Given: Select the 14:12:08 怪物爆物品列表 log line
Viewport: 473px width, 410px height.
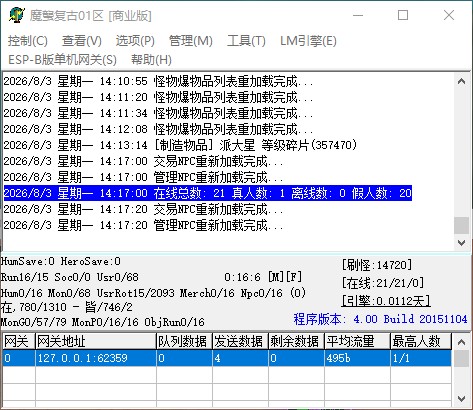Looking at the screenshot, I should pos(159,129).
